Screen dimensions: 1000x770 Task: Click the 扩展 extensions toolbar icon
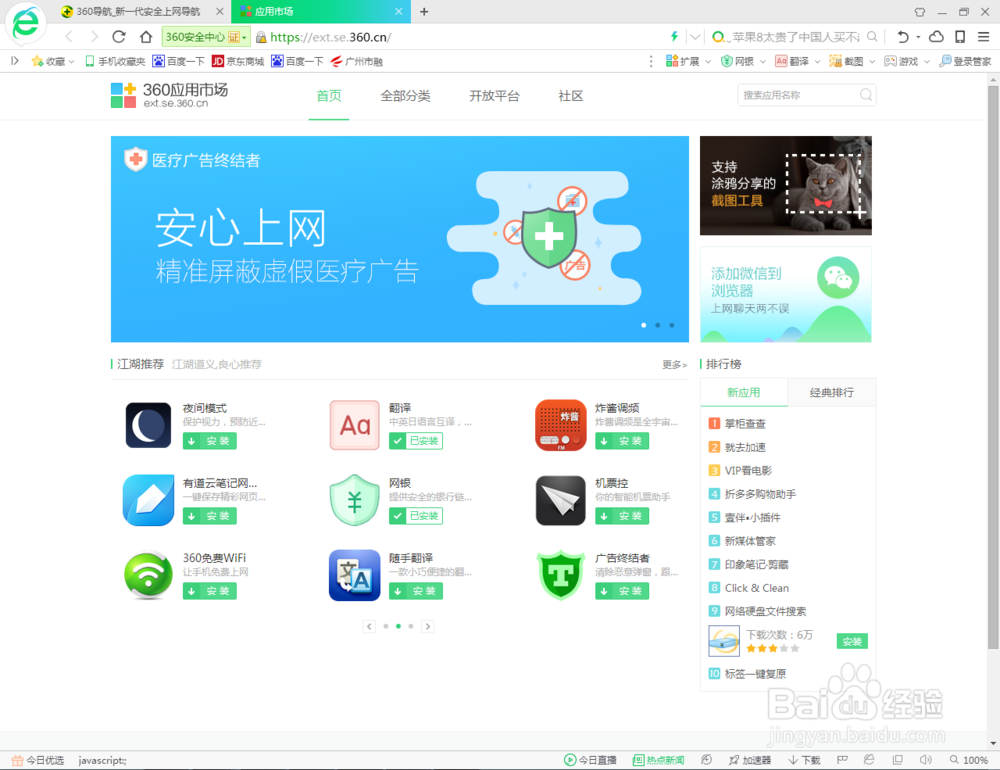coord(682,61)
